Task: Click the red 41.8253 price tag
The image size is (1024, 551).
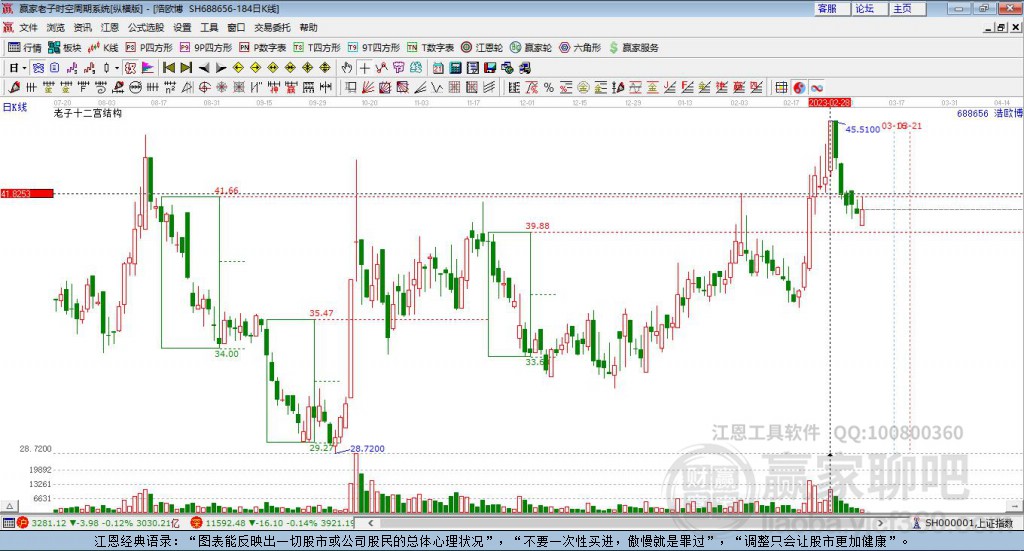Action: 27,194
